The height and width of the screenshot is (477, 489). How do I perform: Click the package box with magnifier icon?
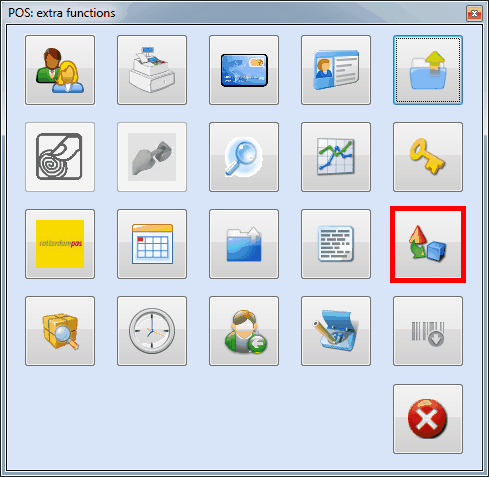coord(60,331)
